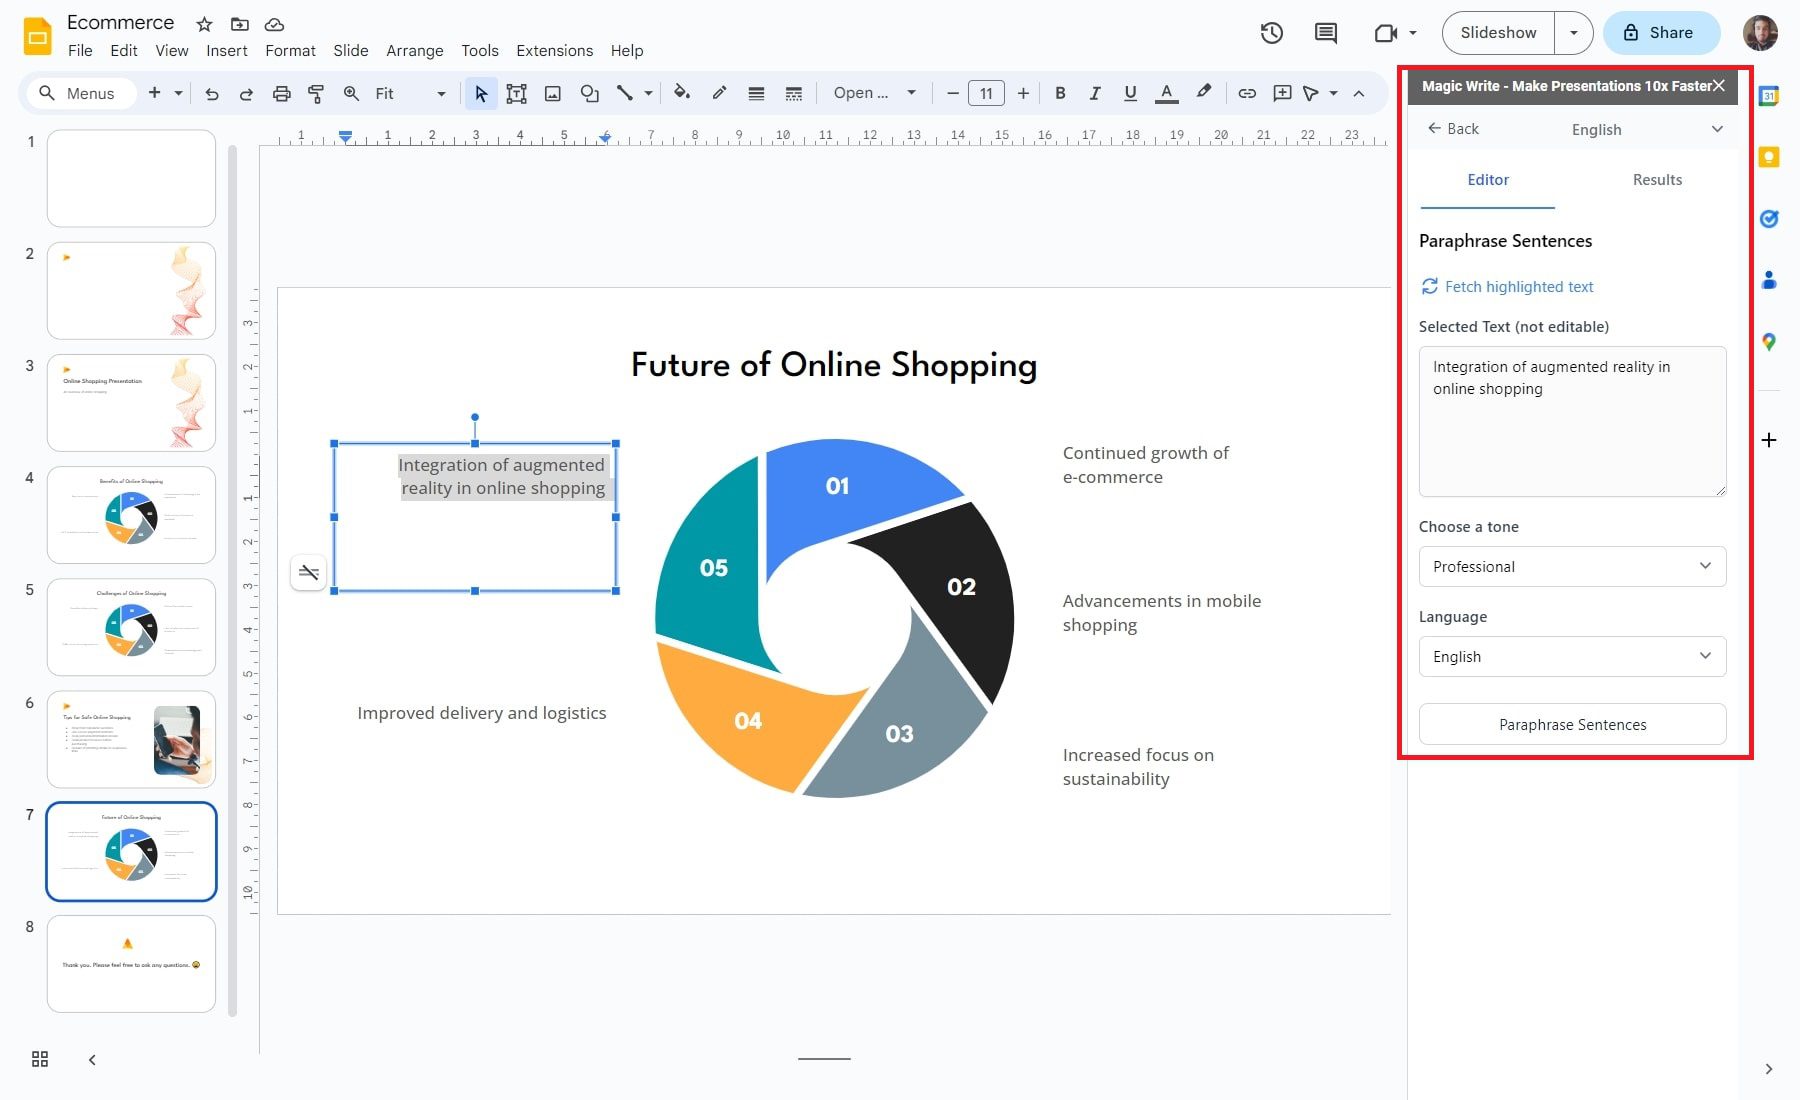Toggle Bold formatting
The image size is (1800, 1100).
(1060, 93)
